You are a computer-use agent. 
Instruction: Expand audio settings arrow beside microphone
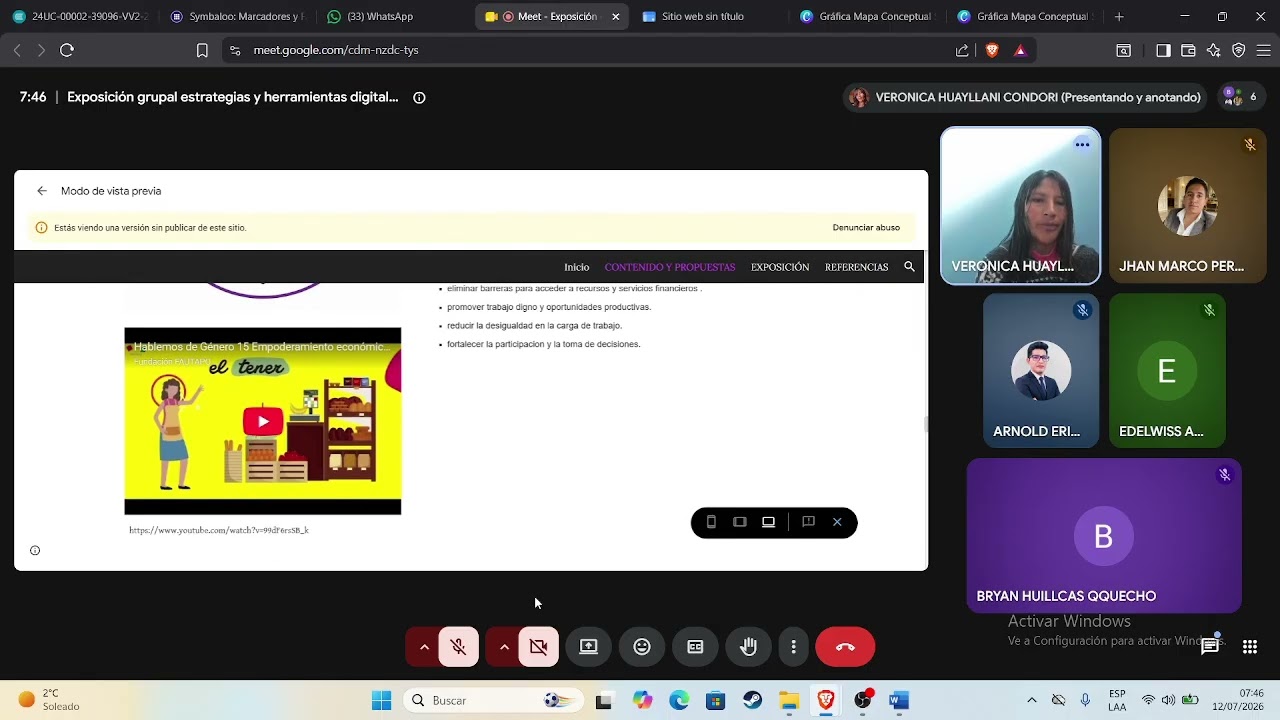424,647
